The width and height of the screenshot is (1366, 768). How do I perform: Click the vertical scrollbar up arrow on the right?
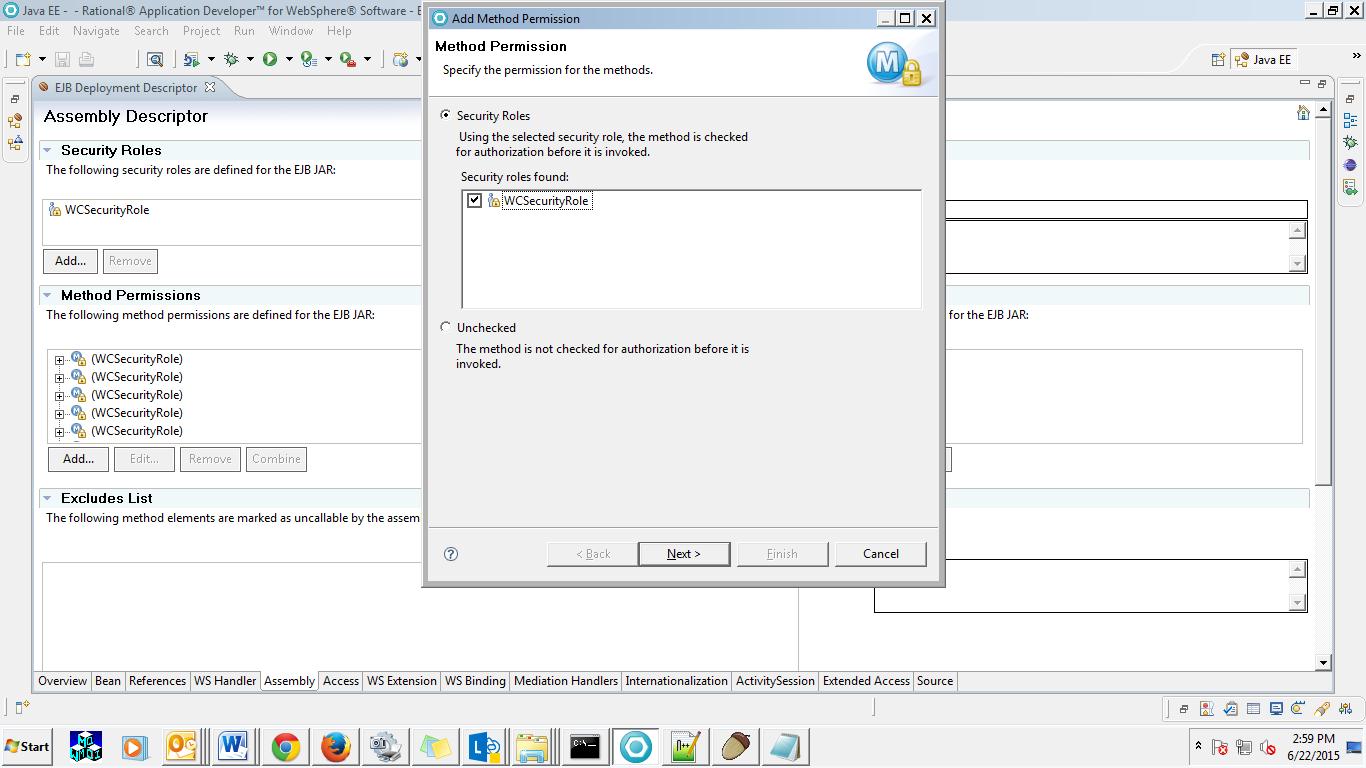(1324, 108)
